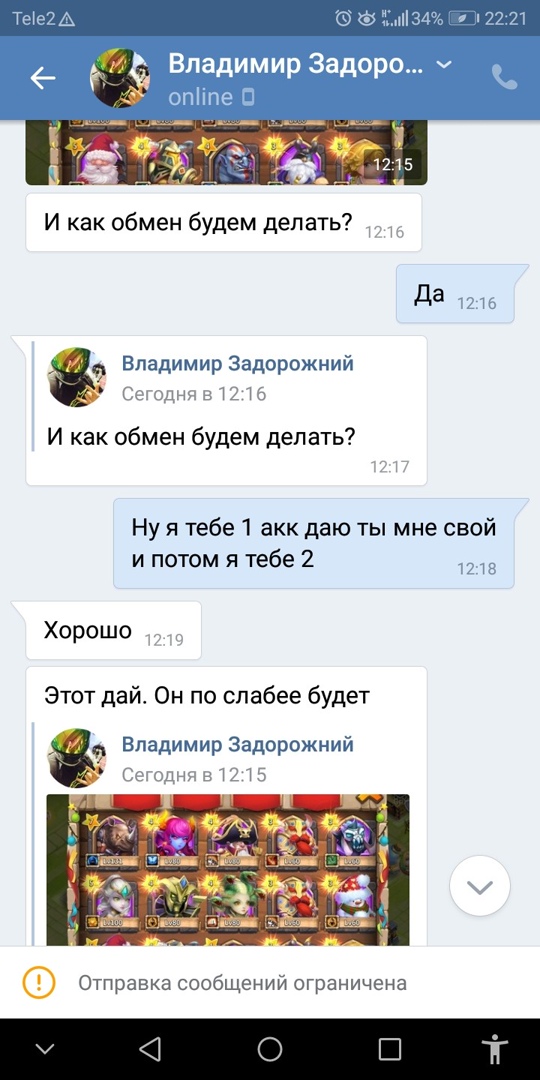Expand the dropdown chevron beside the contact name
The image size is (540, 1080).
tap(445, 64)
